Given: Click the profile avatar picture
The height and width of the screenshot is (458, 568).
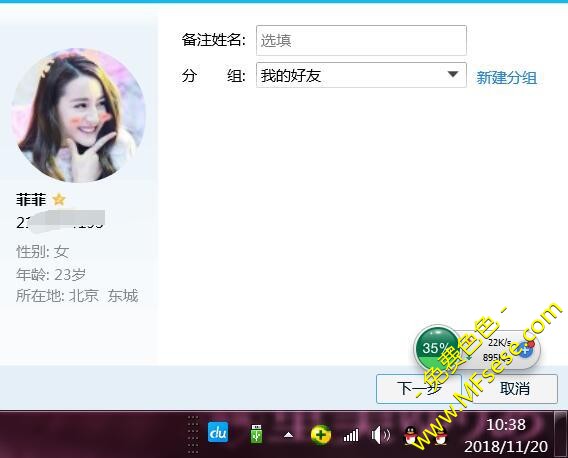Looking at the screenshot, I should point(78,115).
